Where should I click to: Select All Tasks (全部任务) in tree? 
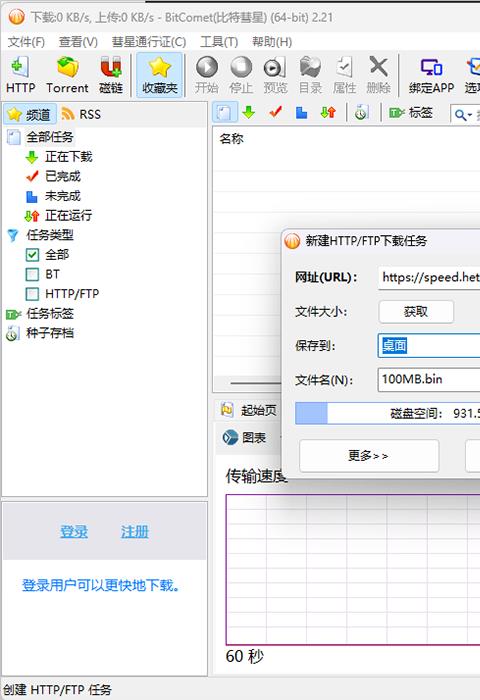[50, 137]
